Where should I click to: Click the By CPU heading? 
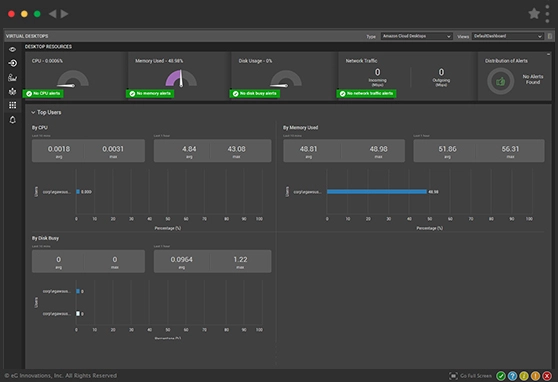[x=40, y=127]
